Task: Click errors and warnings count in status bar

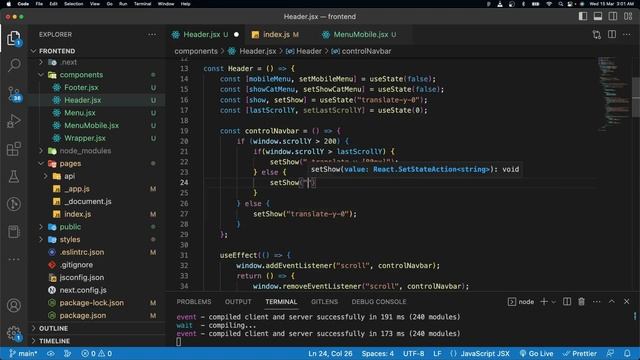Action: point(96,353)
